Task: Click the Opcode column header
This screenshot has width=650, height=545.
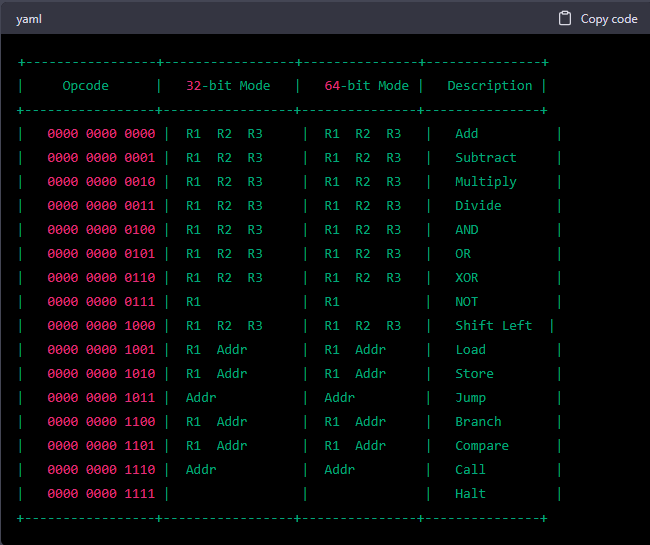Action: [85, 86]
